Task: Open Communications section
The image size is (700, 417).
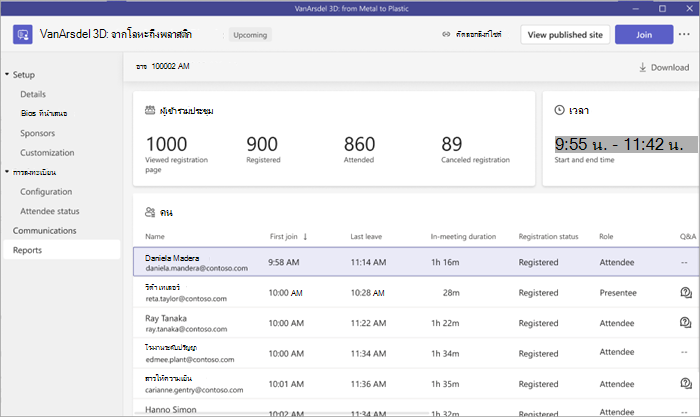Action: pyautogui.click(x=45, y=231)
